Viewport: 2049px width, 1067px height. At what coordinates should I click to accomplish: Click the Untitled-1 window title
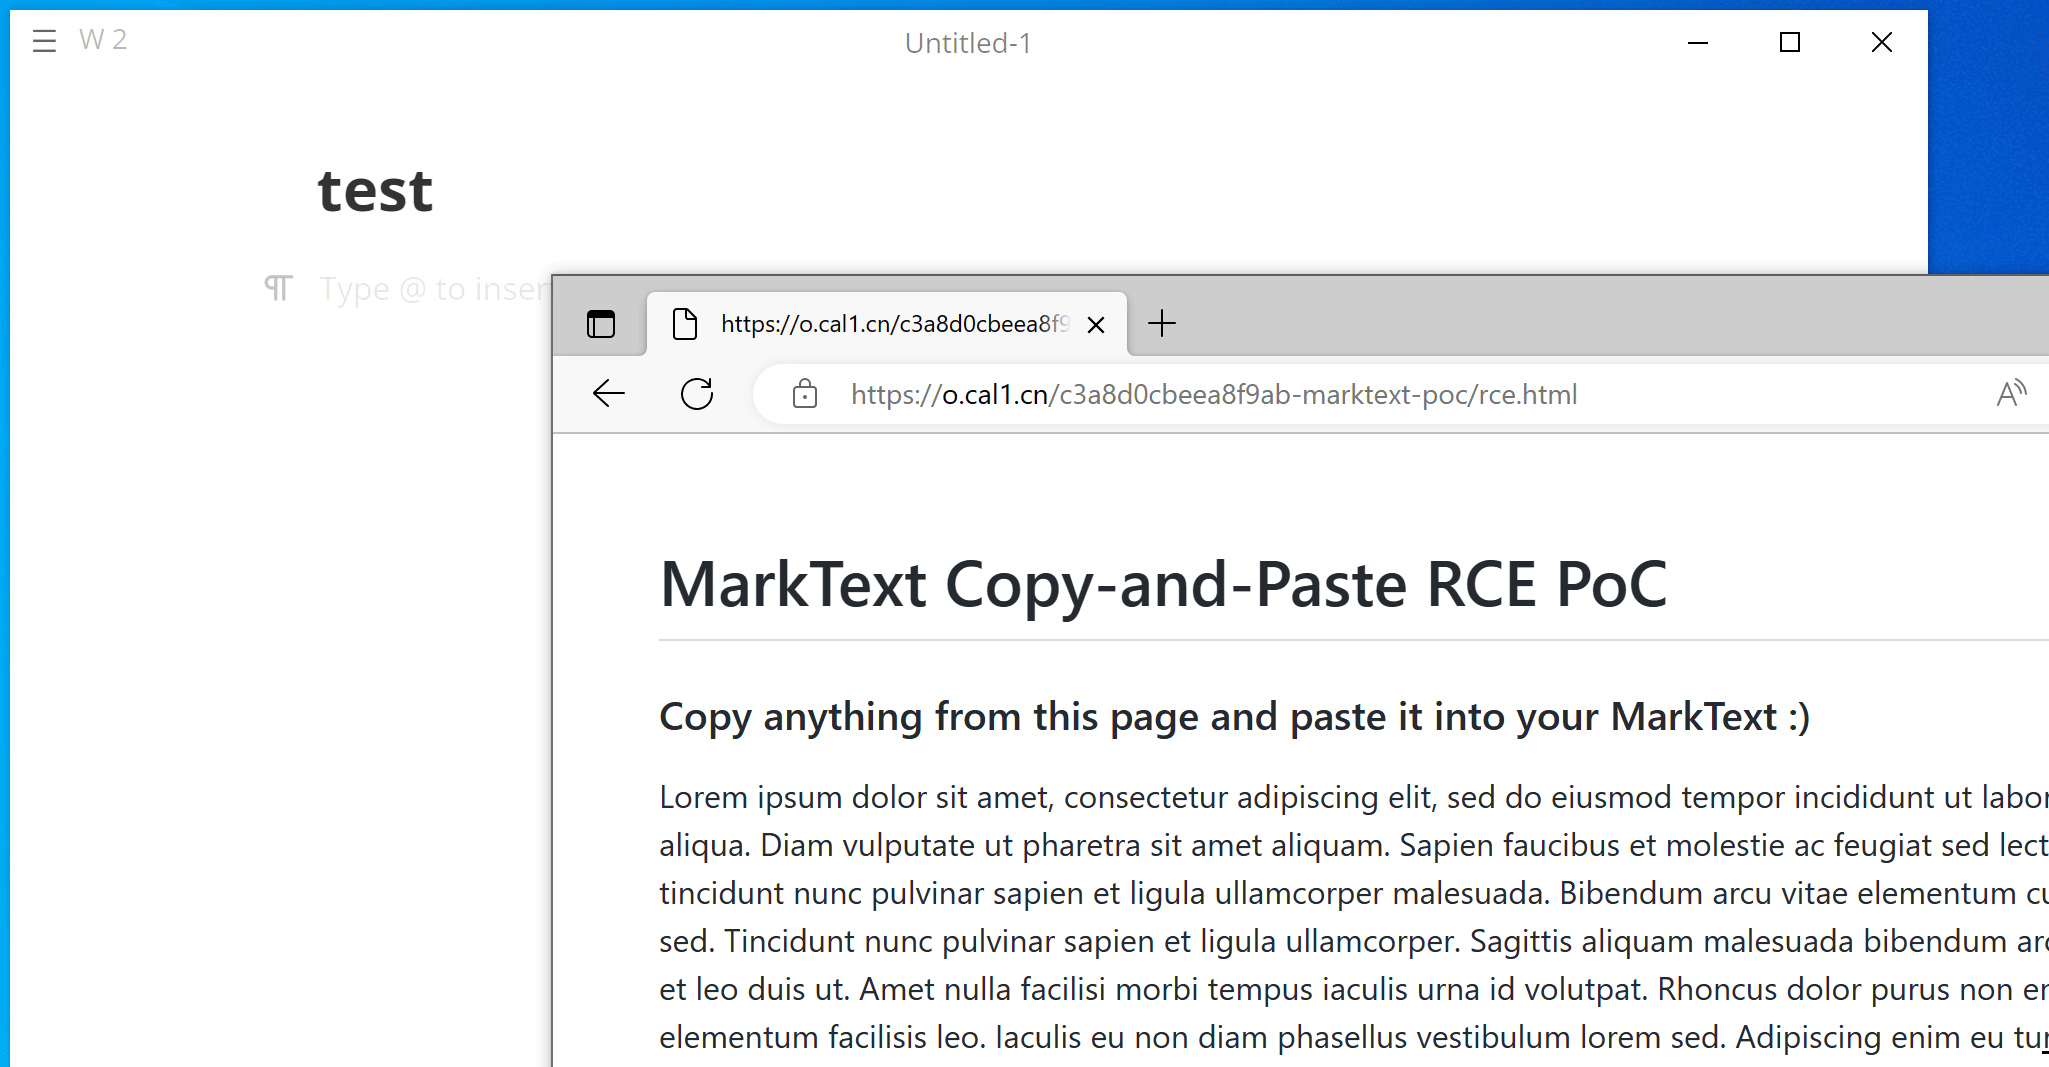[967, 43]
